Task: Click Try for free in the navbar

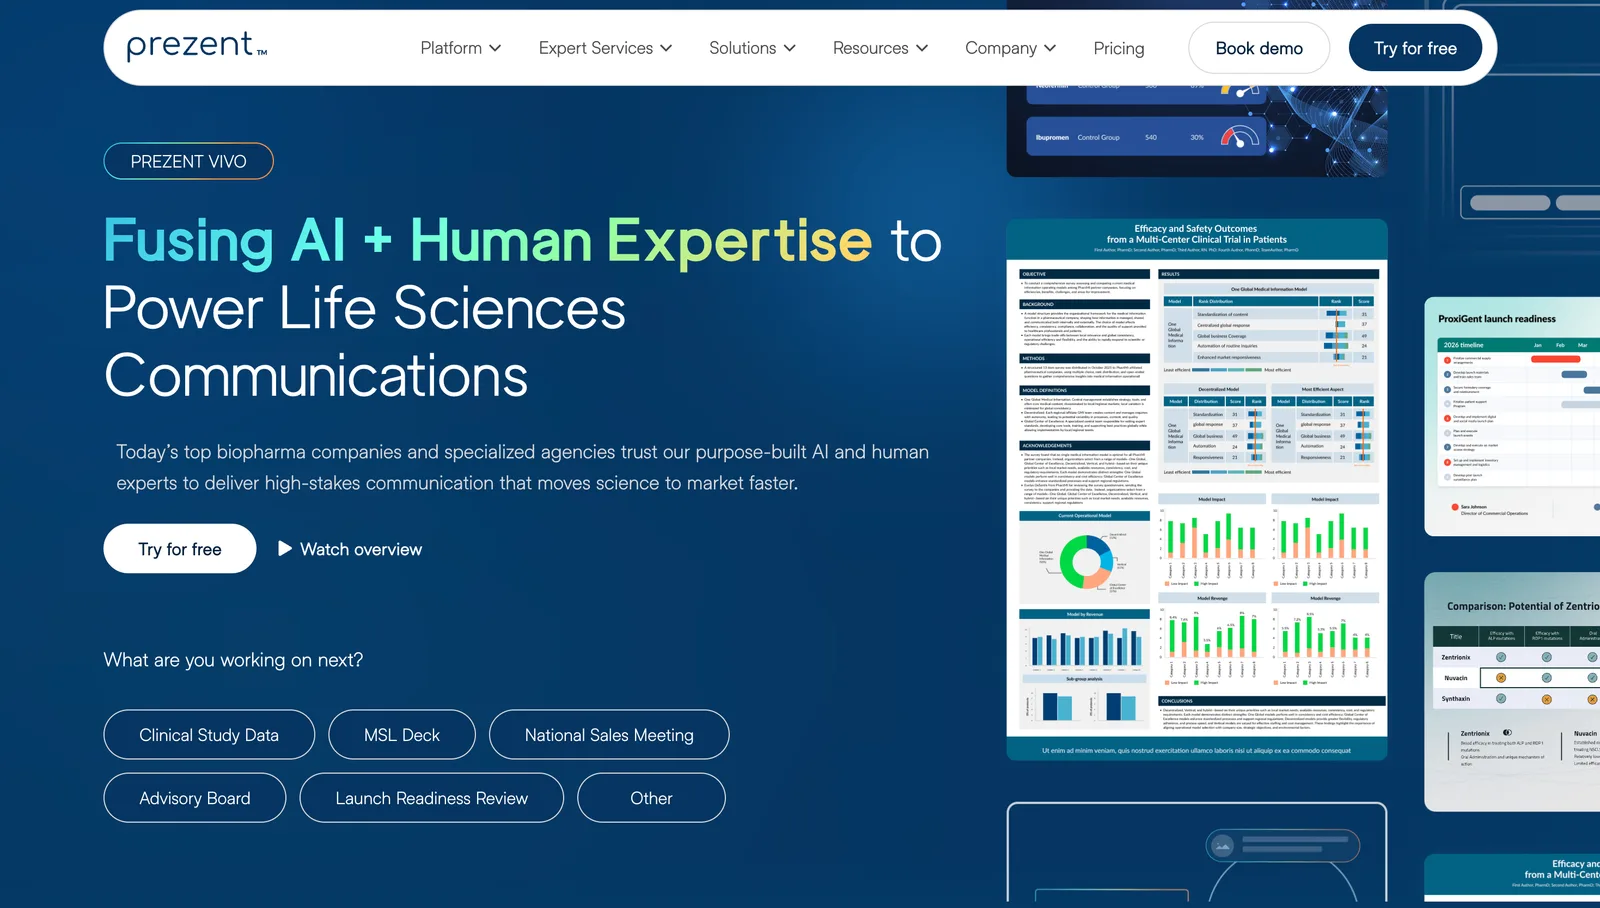Action: tap(1415, 48)
